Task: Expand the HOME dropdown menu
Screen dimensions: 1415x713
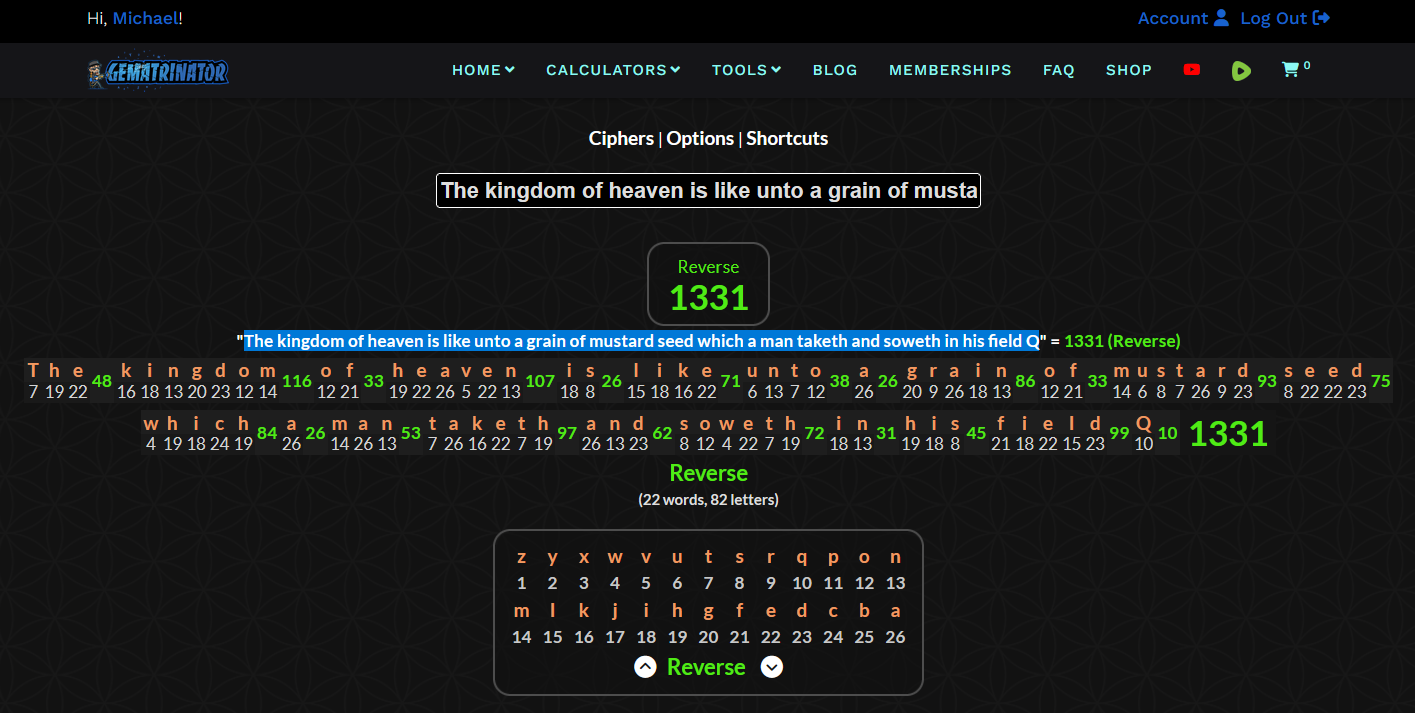Action: (x=483, y=70)
